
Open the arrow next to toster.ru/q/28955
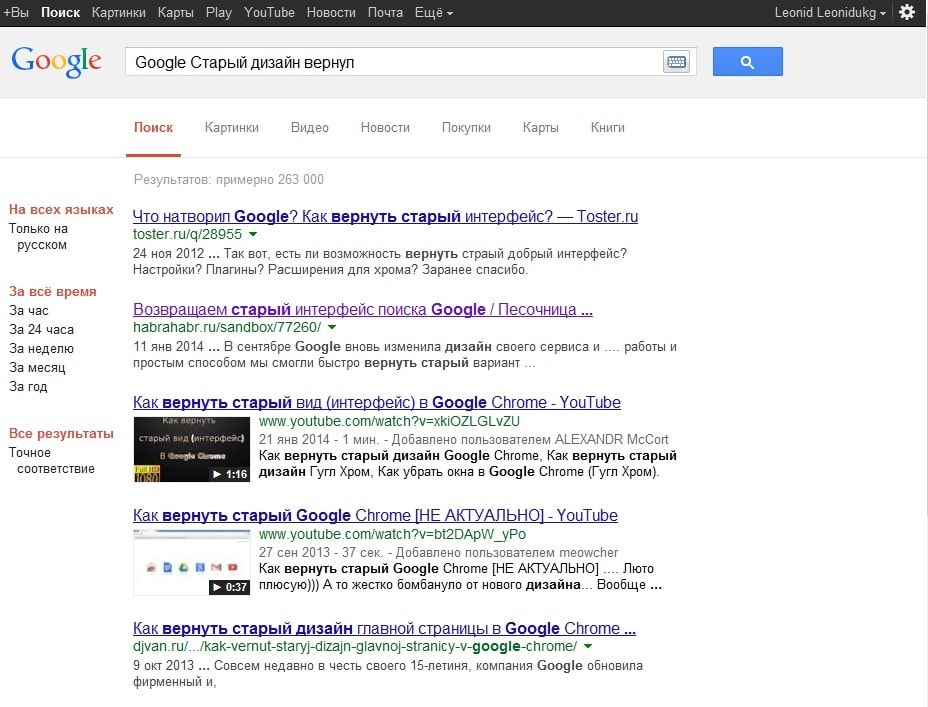253,234
